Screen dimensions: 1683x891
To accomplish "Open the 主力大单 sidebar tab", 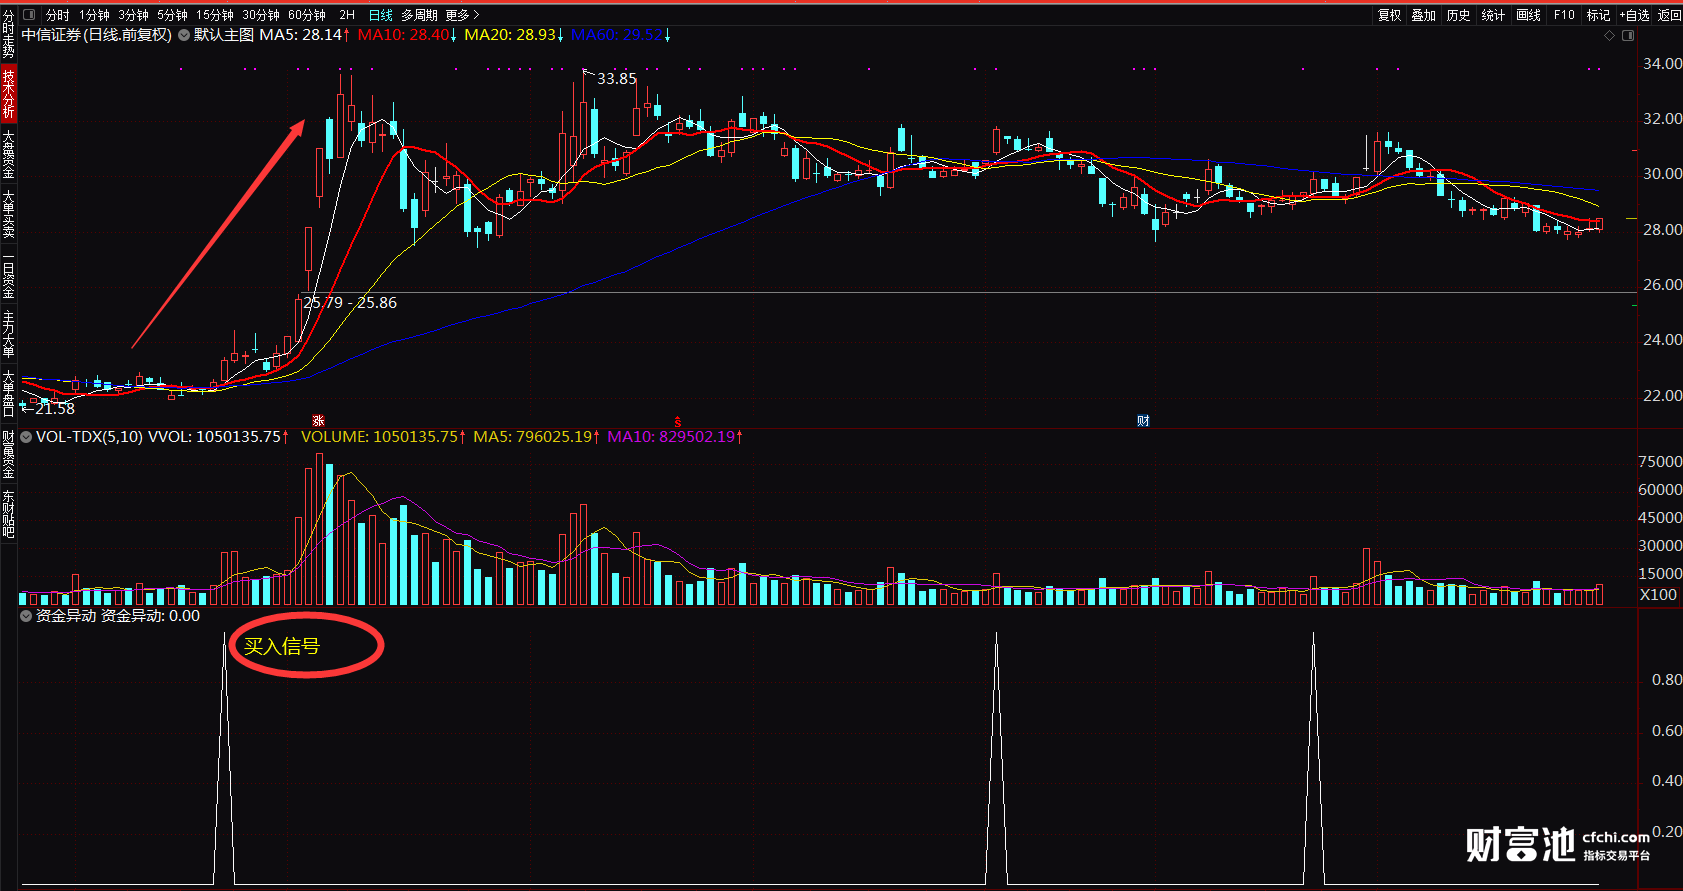I will (x=8, y=334).
